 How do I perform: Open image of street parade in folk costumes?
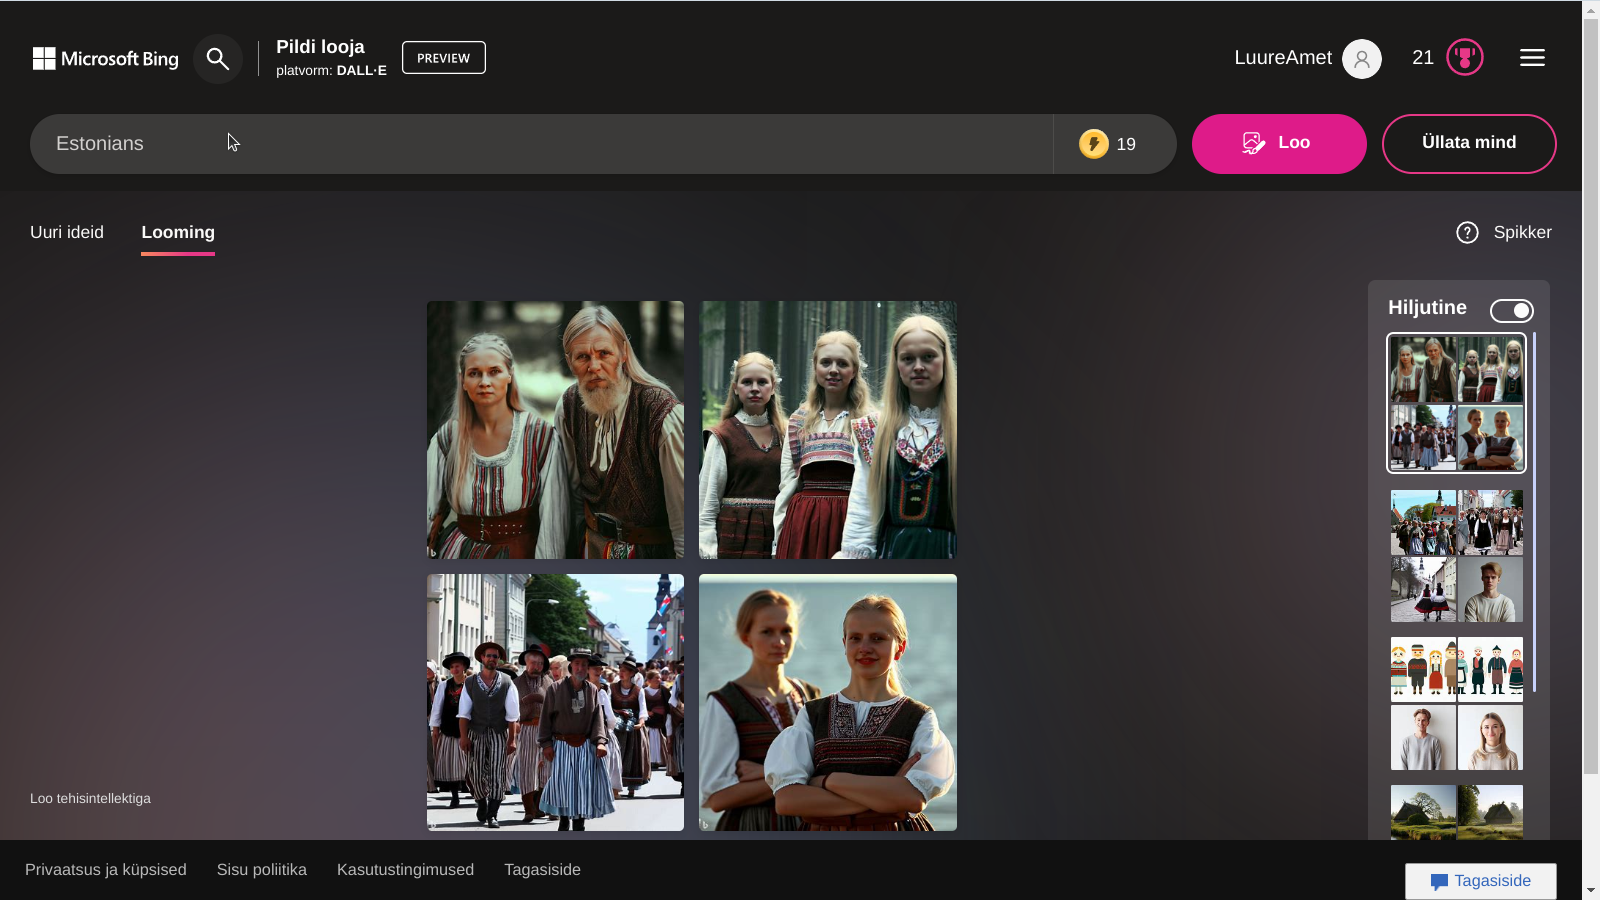click(556, 702)
